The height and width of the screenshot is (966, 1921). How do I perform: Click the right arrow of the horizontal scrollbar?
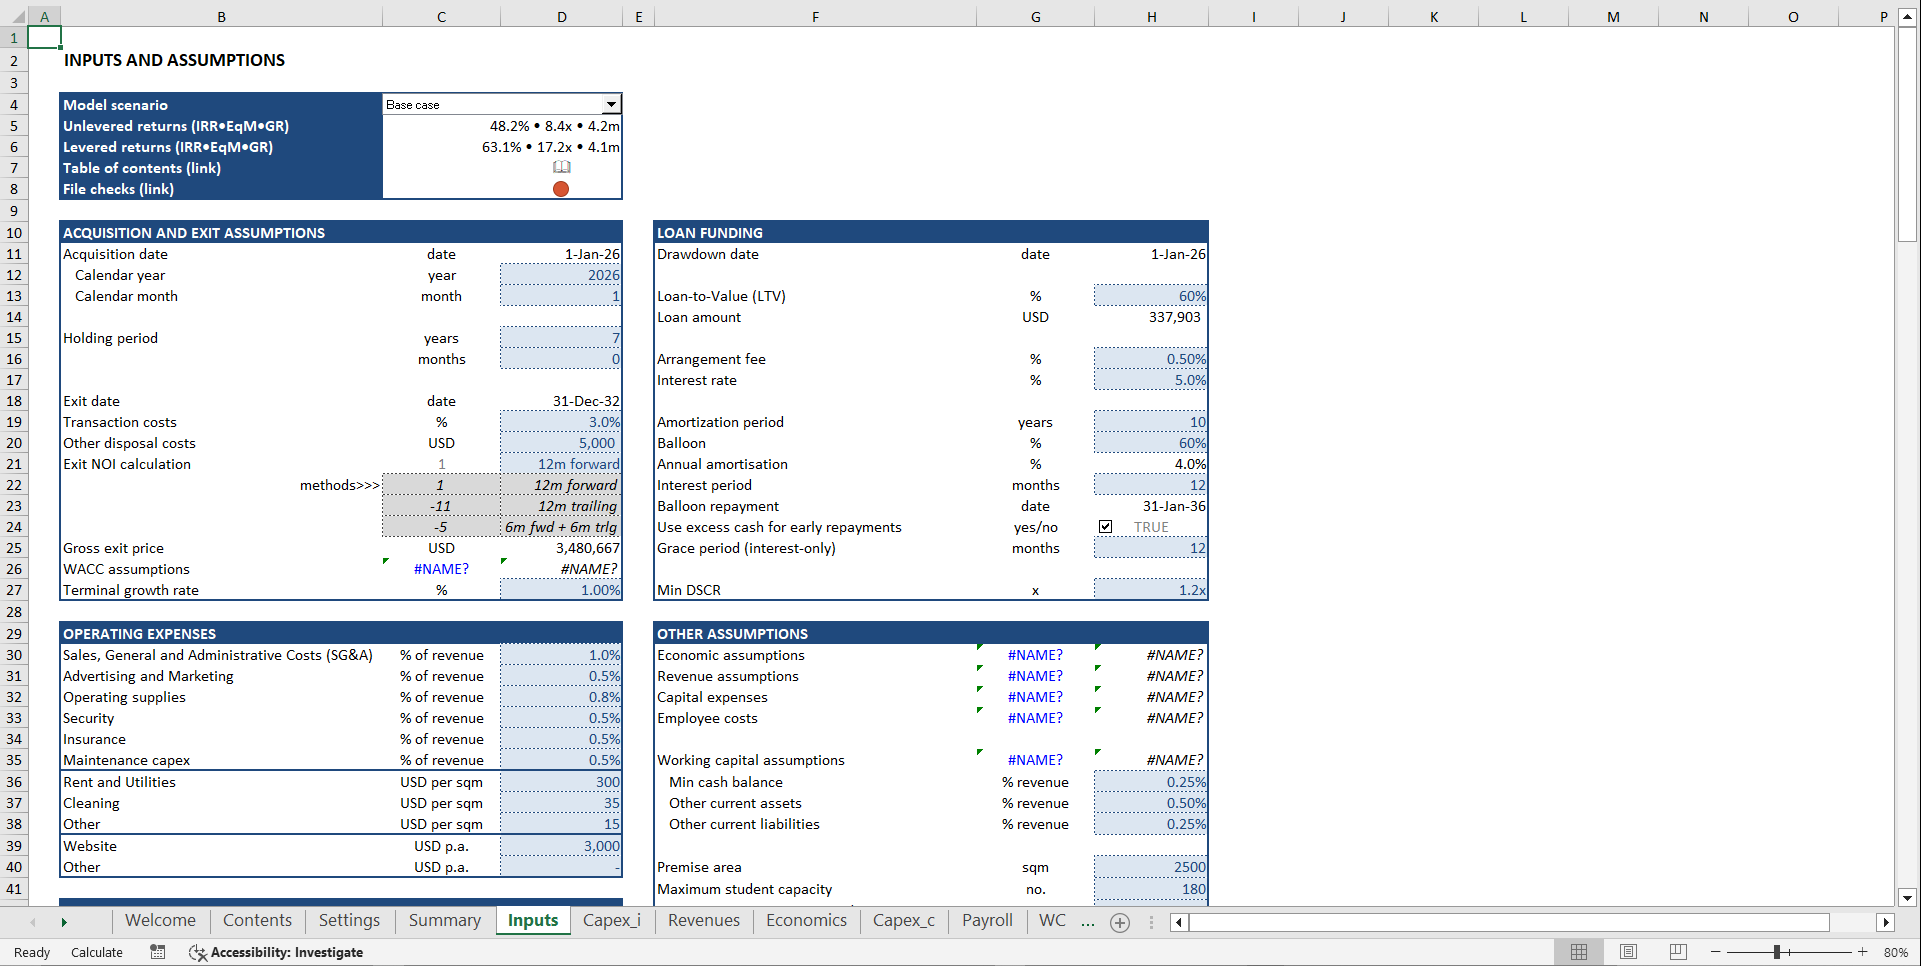tap(1887, 922)
